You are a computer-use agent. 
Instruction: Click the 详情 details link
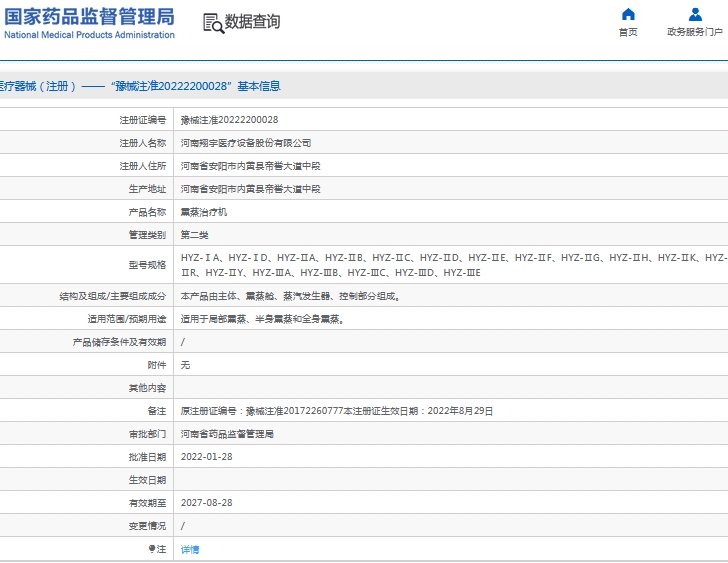click(x=190, y=550)
